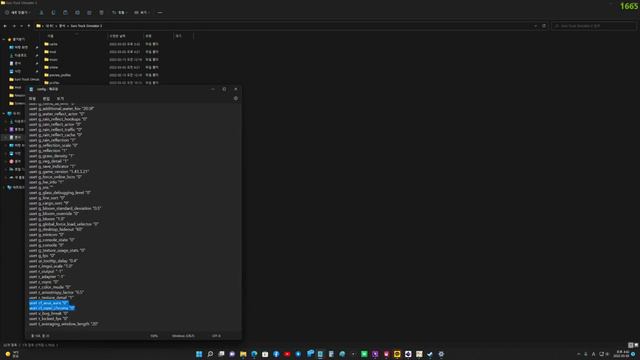Select the music folder in file list
Viewport: 640px width, 360px height.
[53, 60]
